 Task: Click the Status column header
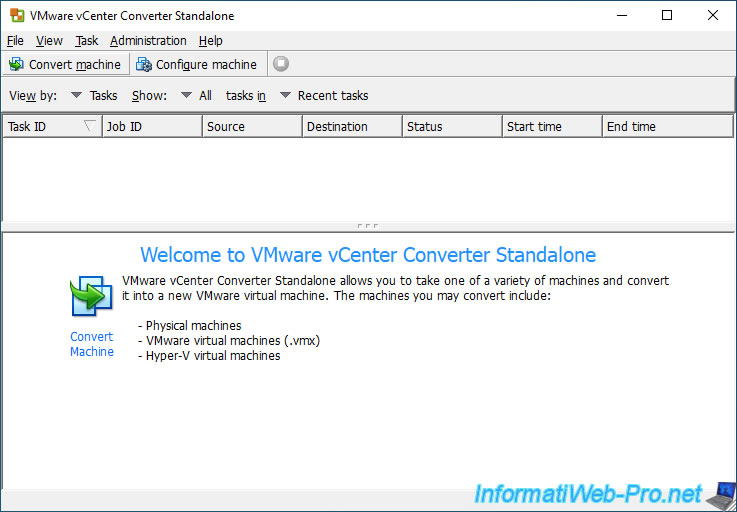[452, 126]
